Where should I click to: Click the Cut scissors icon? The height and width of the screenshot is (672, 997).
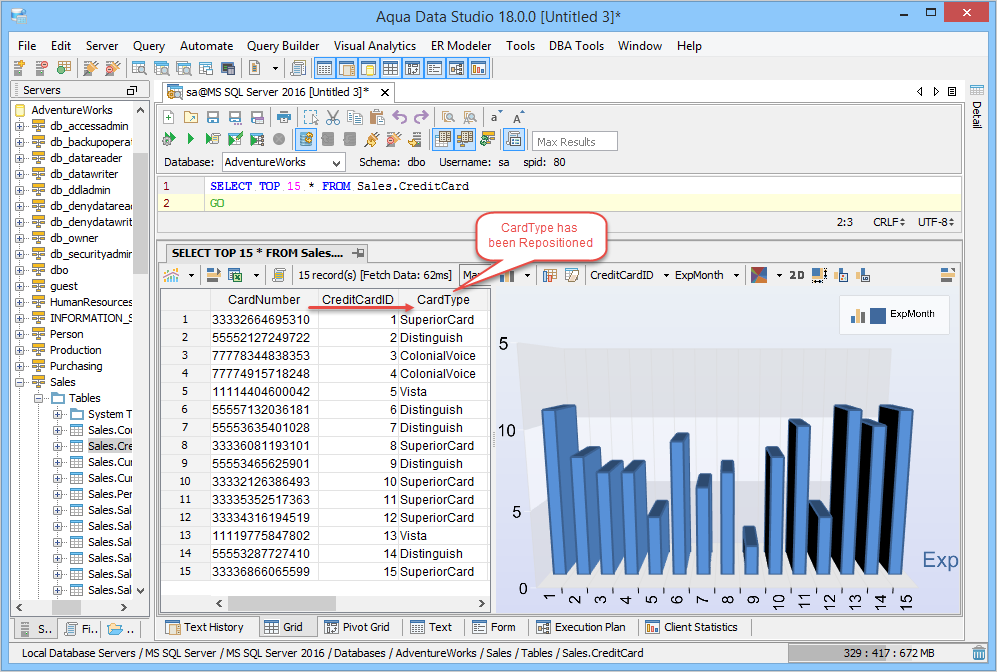coord(333,117)
